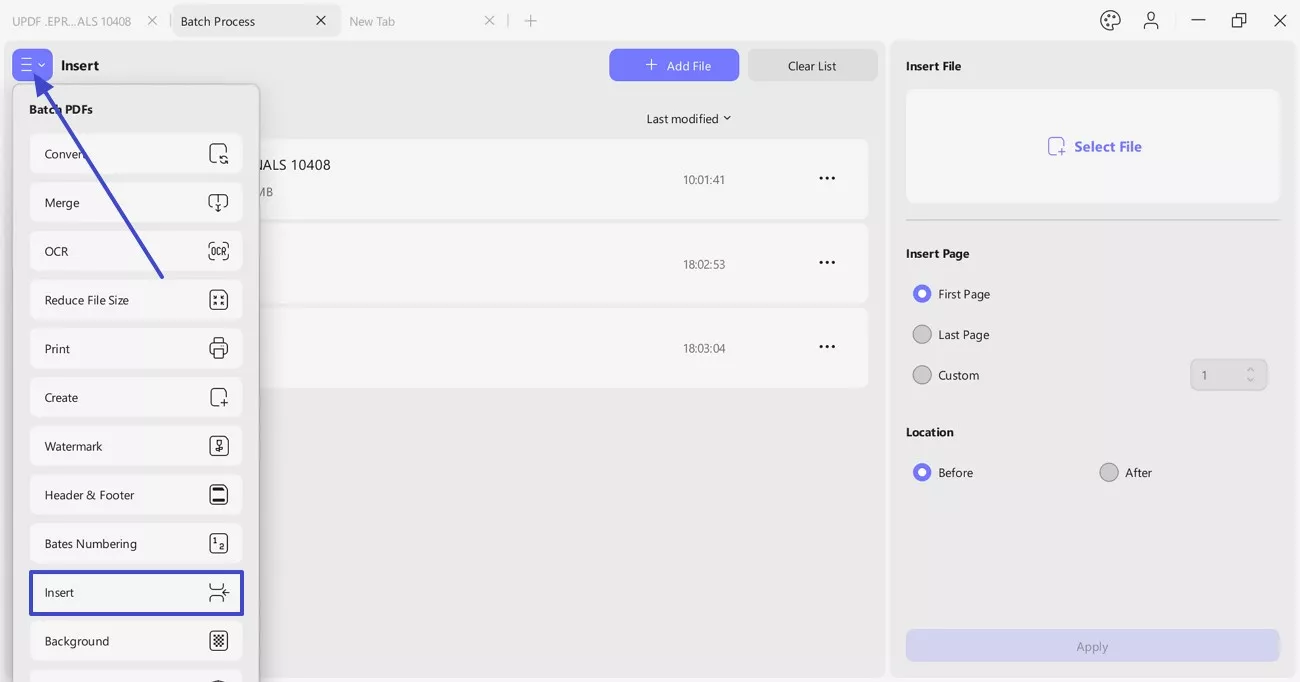Select Custom page radio button

coord(922,375)
